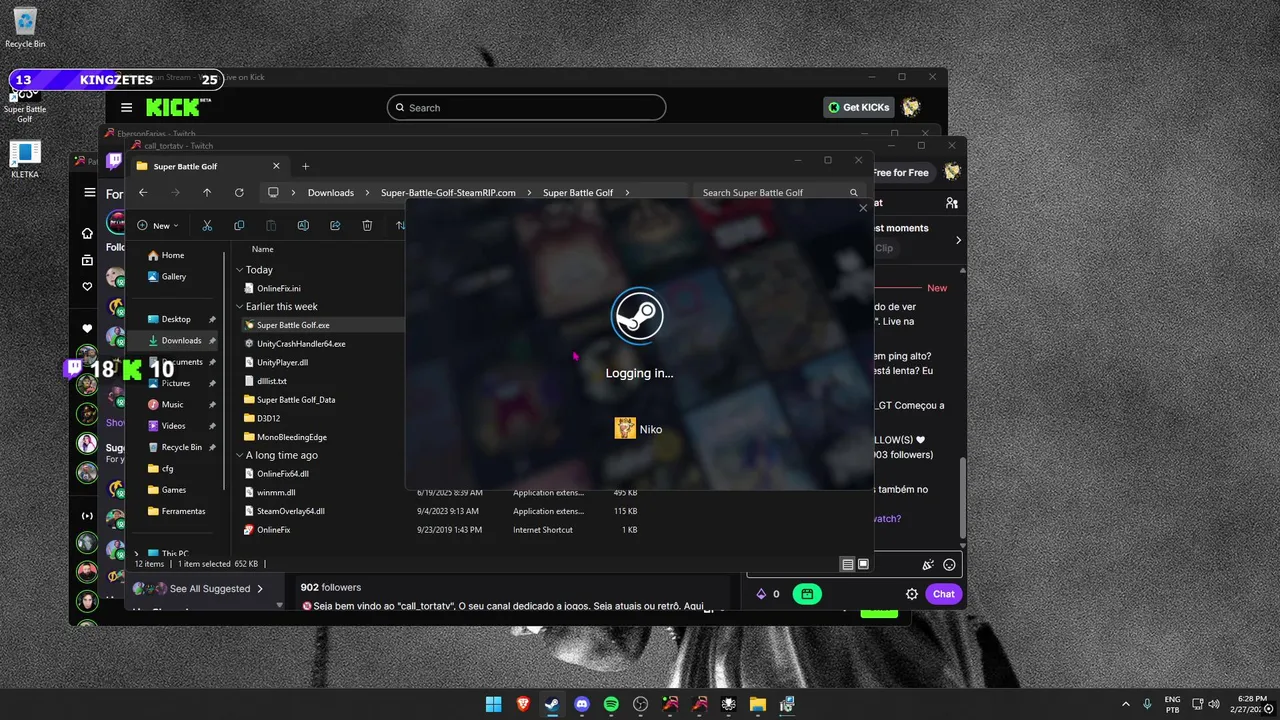Go up one folder level in Explorer

click(x=207, y=193)
